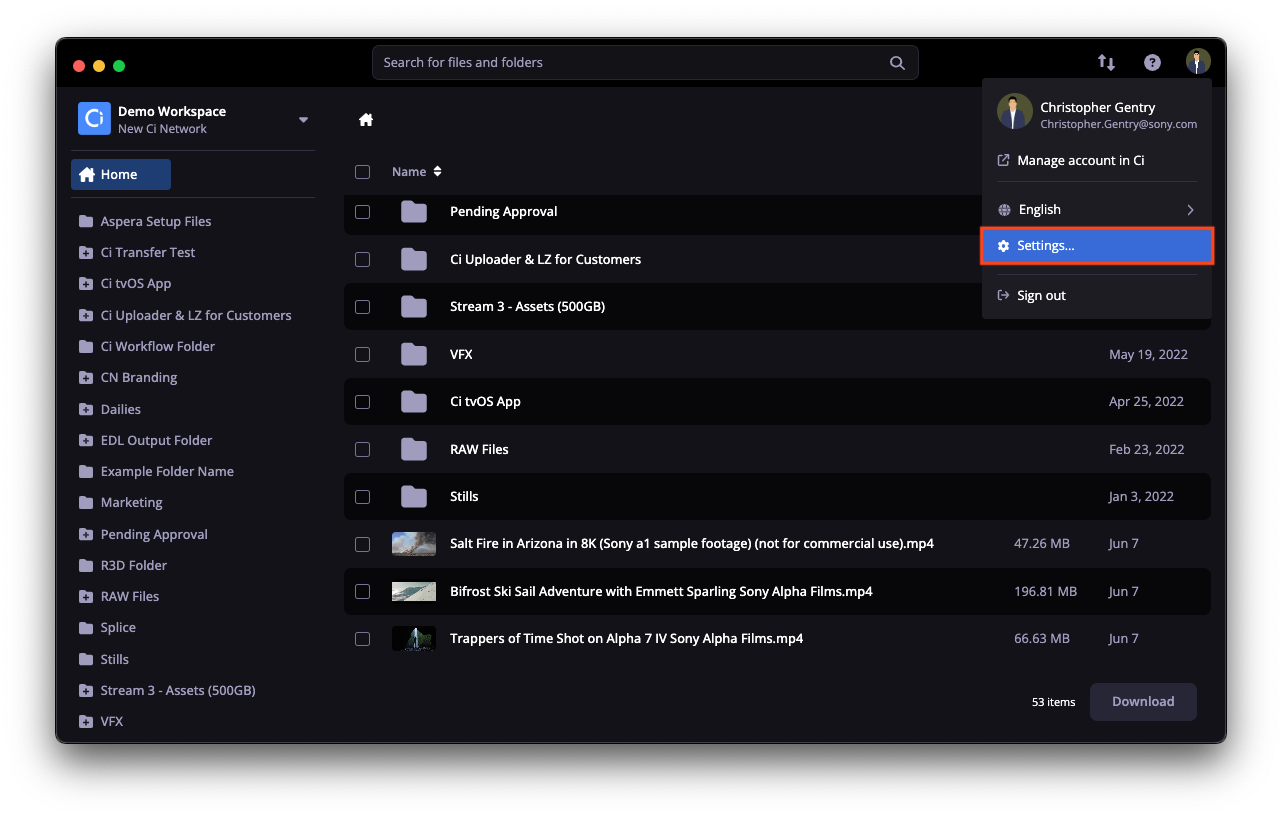Viewport: 1282px width, 817px height.
Task: Click the Salt Fire video thumbnail
Action: click(414, 544)
